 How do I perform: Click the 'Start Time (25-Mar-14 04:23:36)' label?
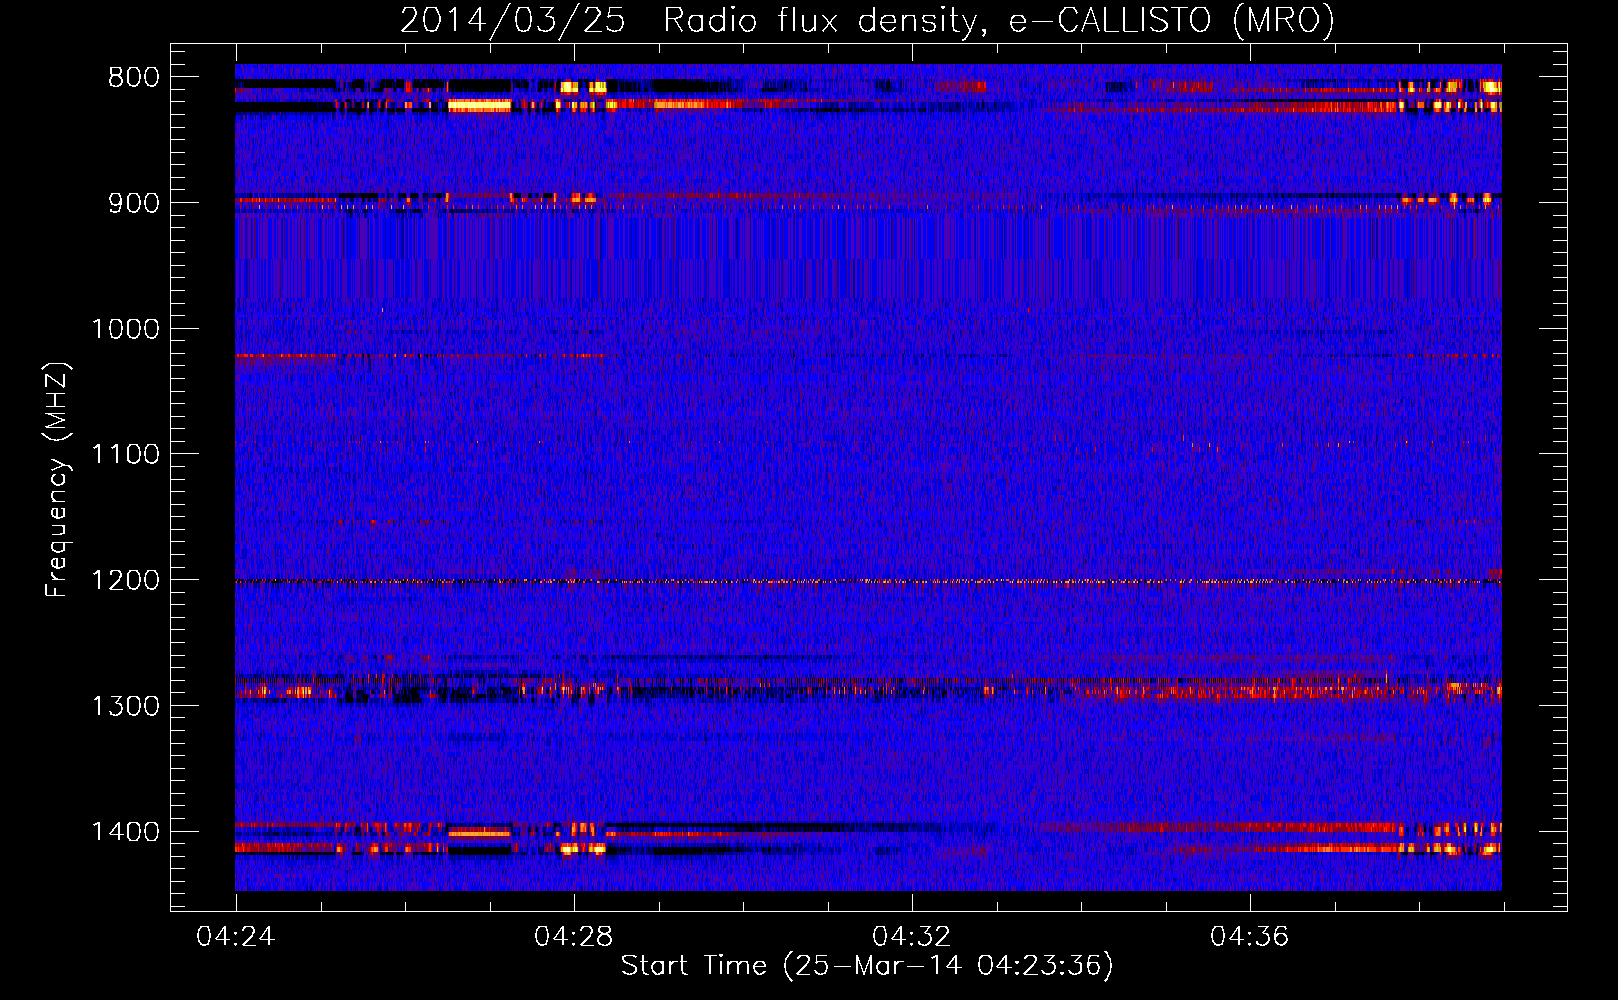[867, 966]
